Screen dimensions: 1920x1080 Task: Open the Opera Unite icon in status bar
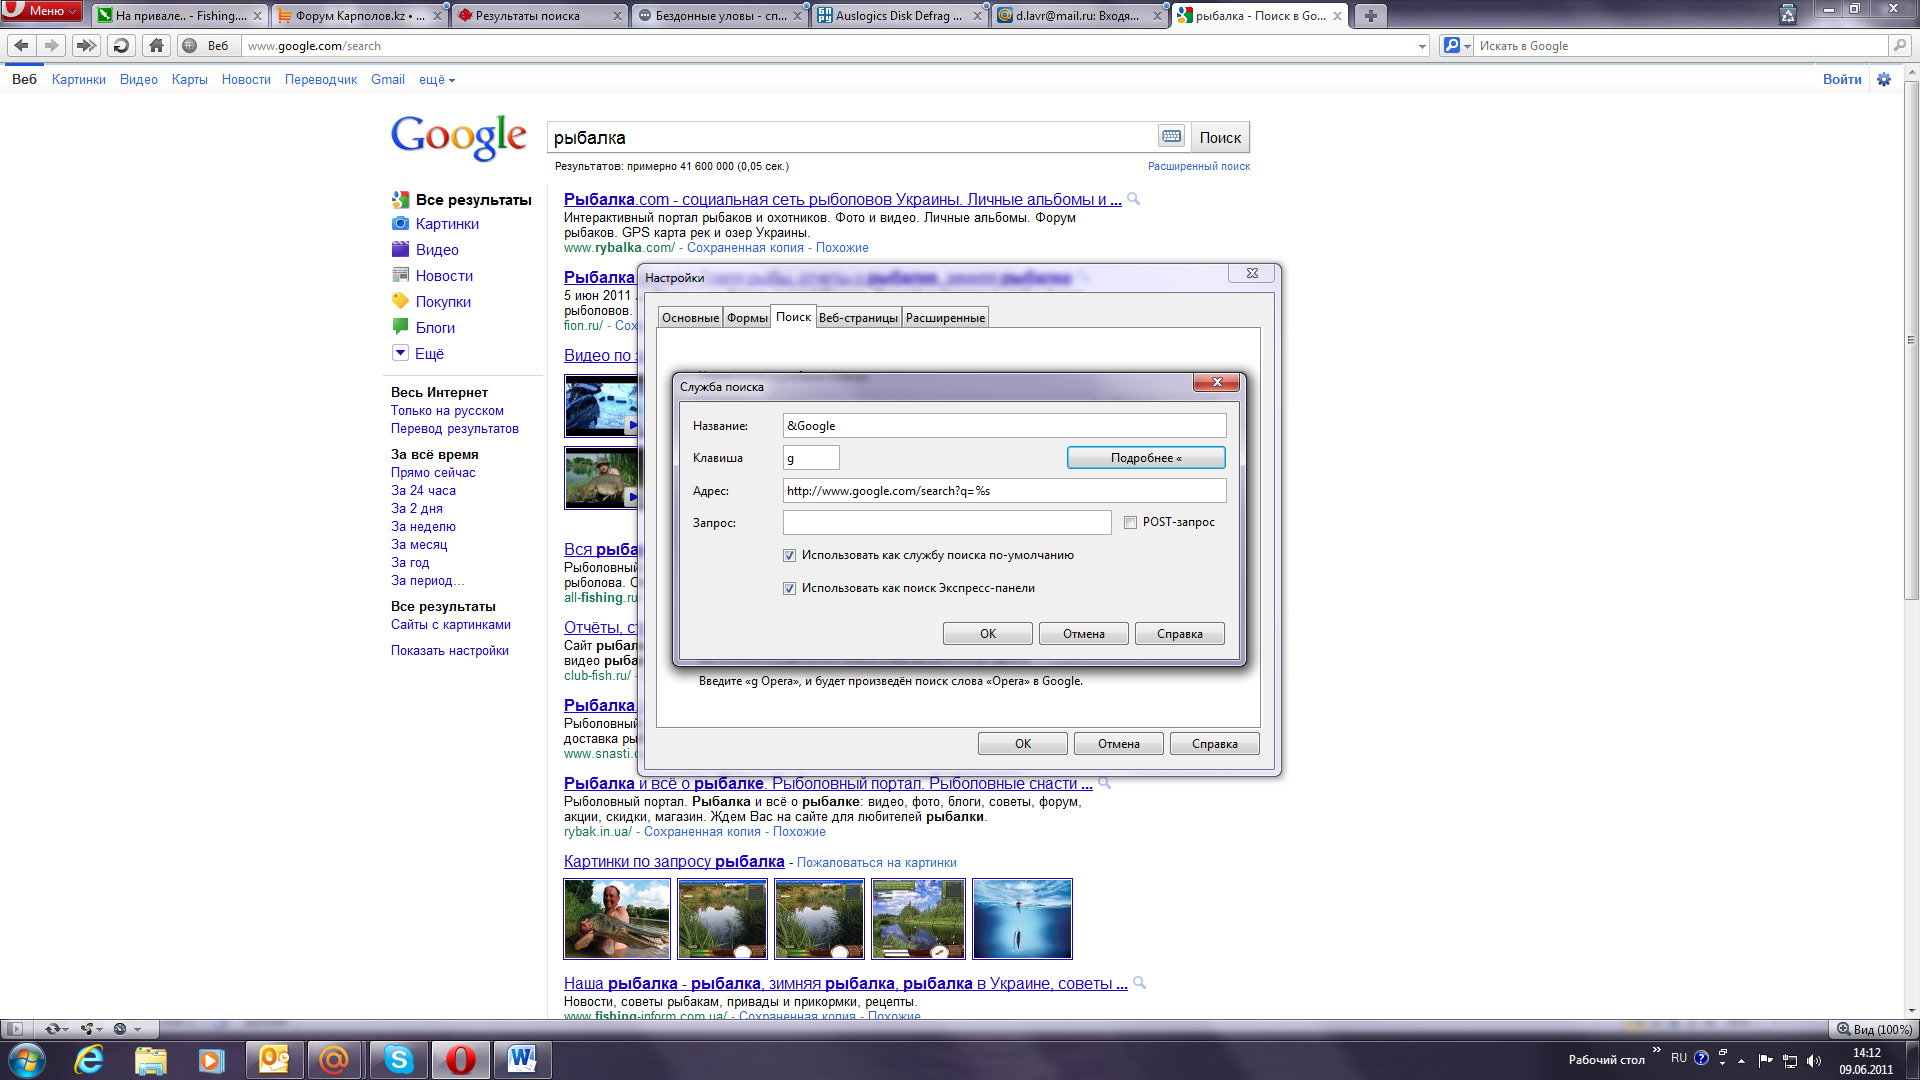coord(88,1028)
